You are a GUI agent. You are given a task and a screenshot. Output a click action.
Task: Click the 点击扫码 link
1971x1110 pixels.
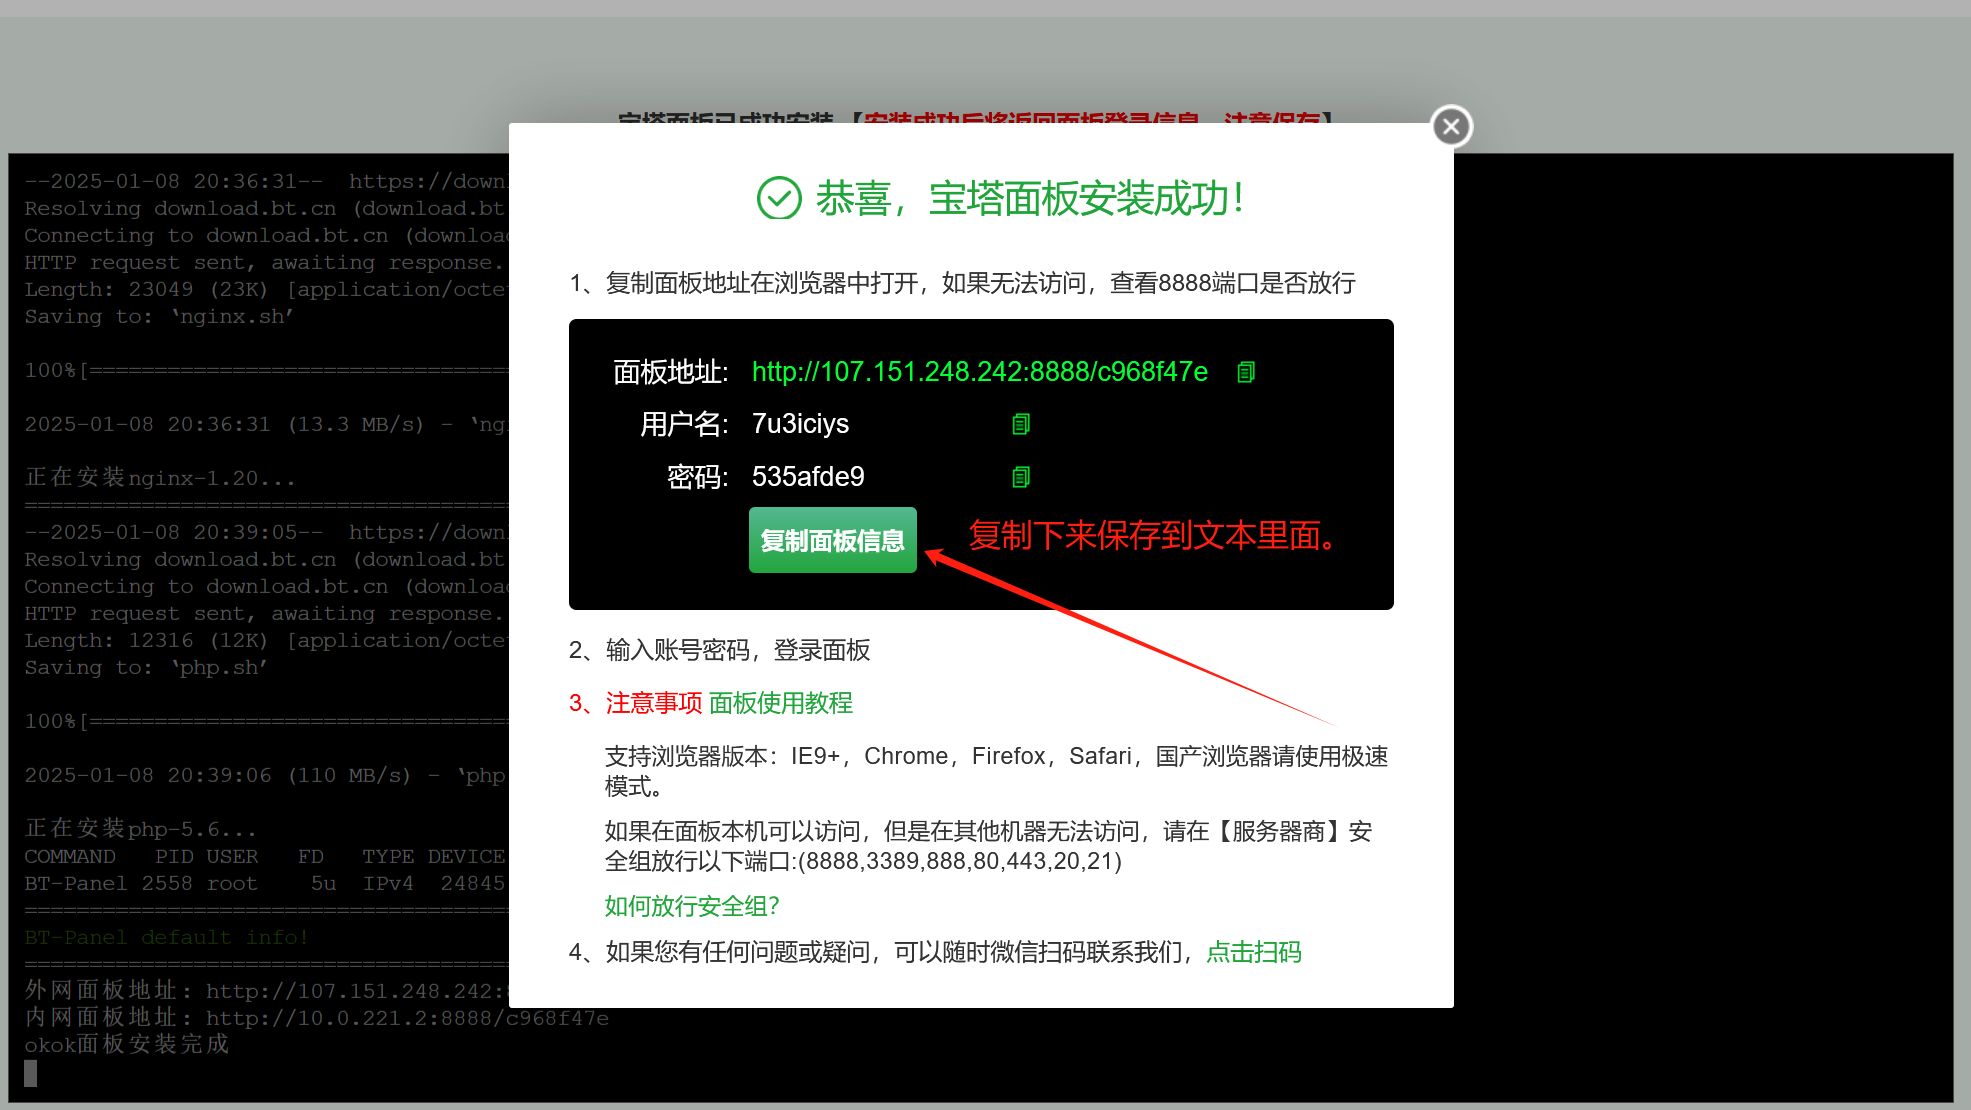pos(1254,952)
